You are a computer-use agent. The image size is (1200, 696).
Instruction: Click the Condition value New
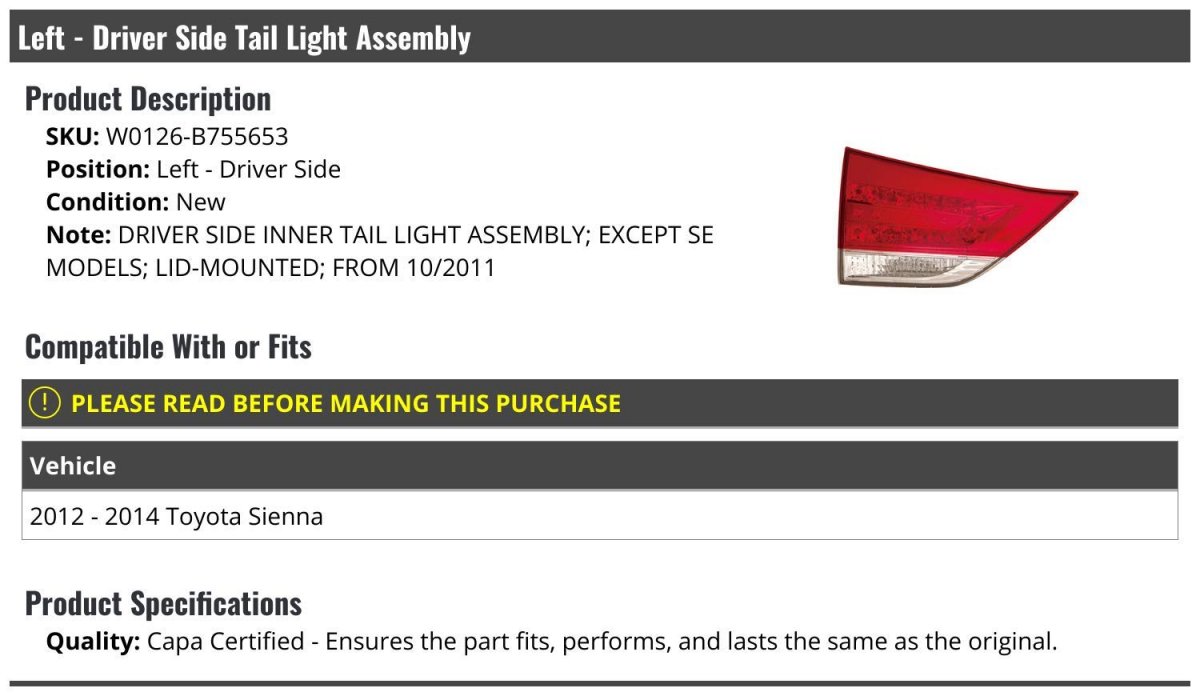[201, 202]
